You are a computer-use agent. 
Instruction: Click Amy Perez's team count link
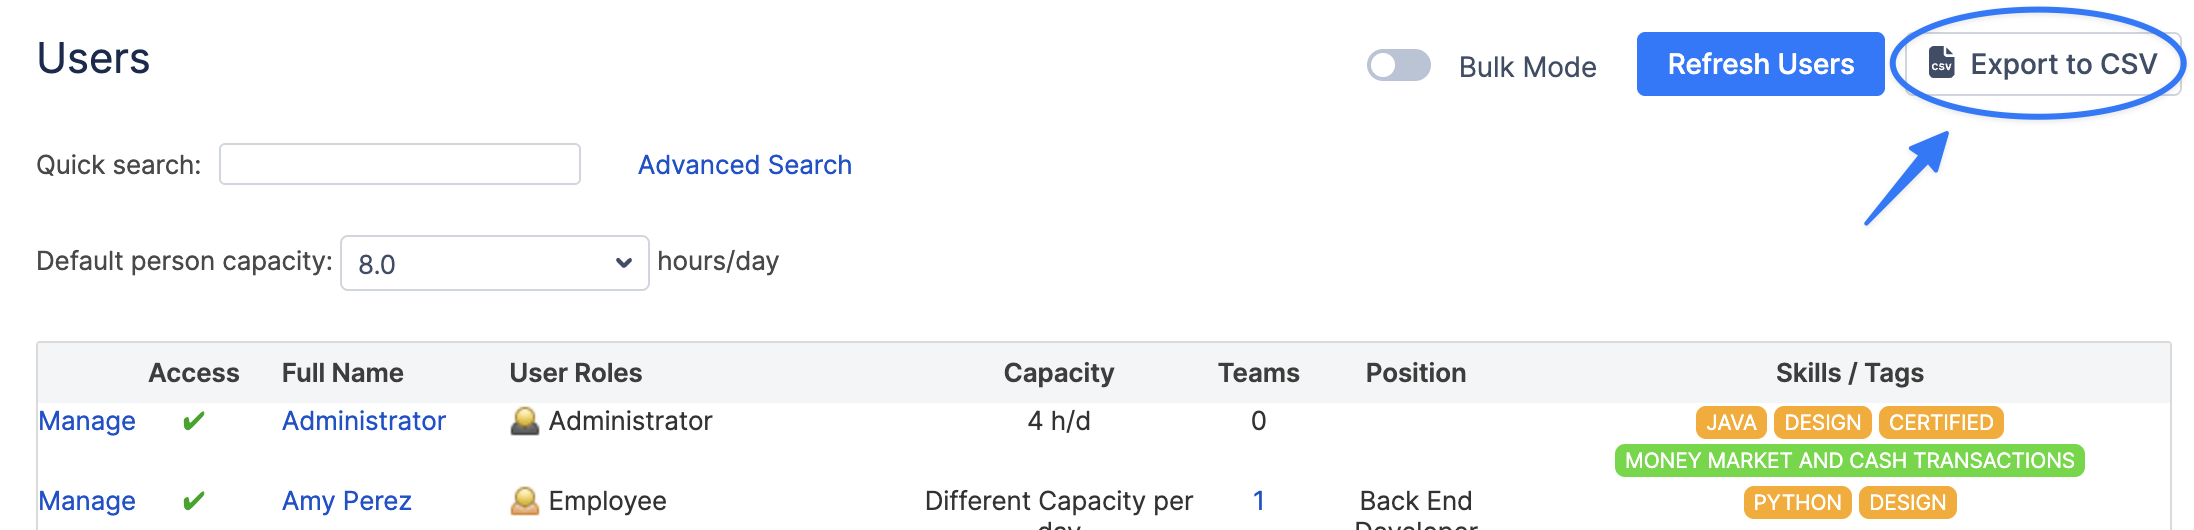(1258, 501)
